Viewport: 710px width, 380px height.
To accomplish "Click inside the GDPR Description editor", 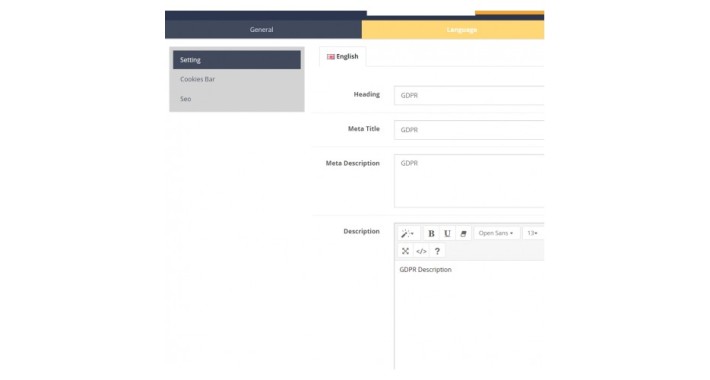I will tap(469, 315).
